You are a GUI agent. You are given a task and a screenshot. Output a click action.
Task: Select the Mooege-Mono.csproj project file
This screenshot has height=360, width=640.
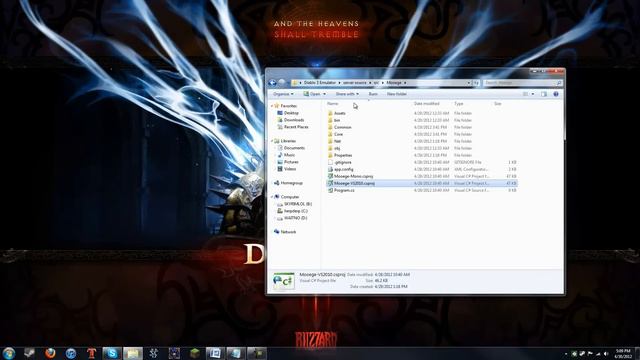coord(351,176)
